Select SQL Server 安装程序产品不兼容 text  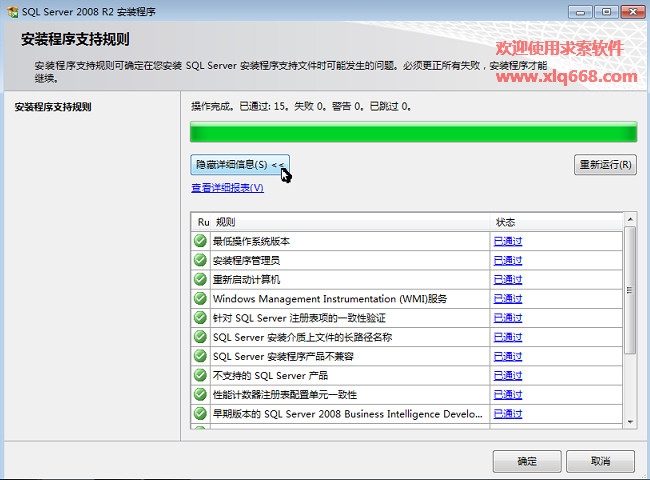pyautogui.click(x=283, y=356)
